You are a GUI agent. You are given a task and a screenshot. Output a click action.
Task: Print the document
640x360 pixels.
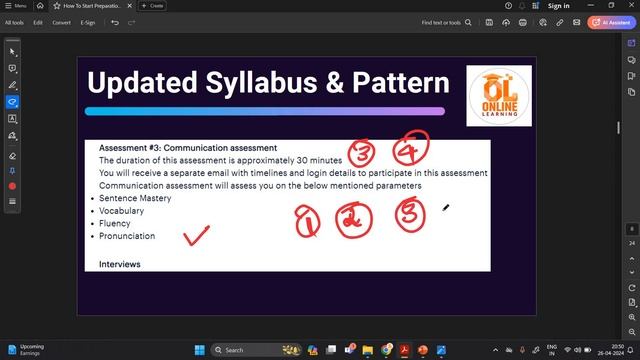(x=522, y=22)
